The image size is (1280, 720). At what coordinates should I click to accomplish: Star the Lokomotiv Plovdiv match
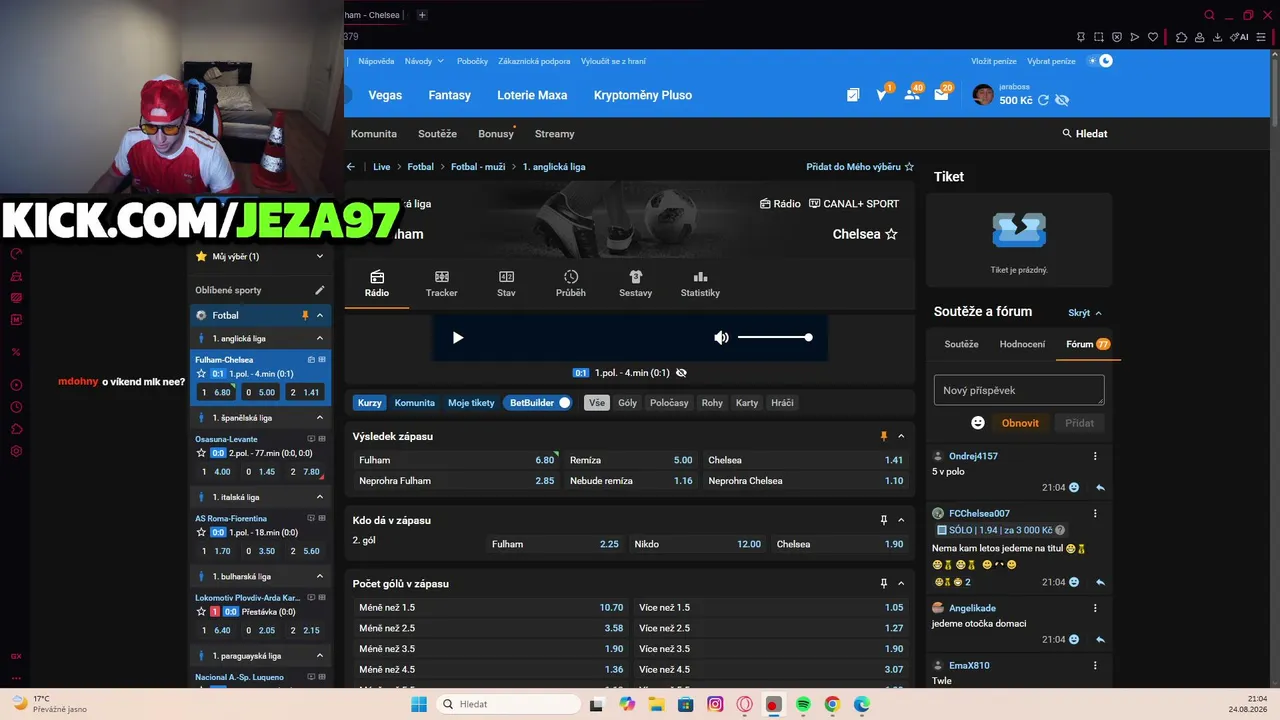tap(201, 612)
